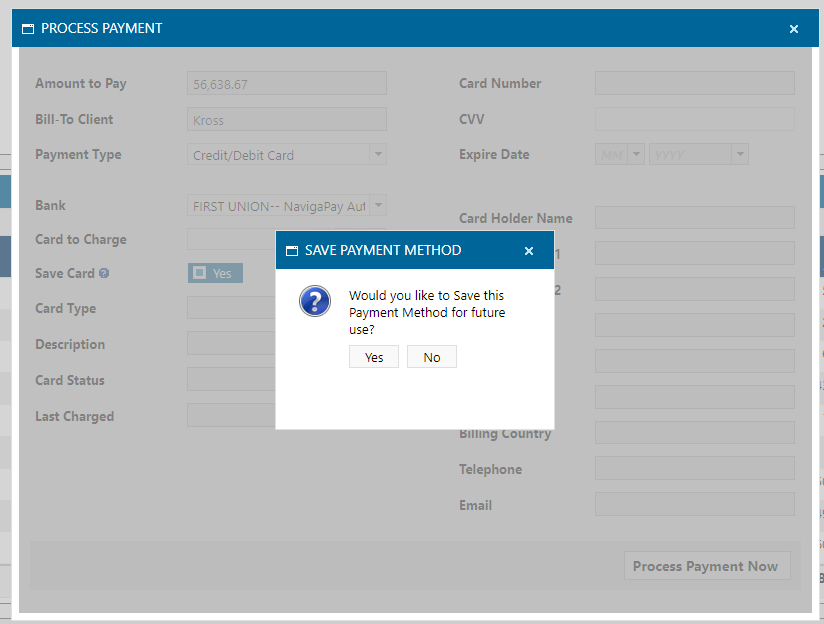
Task: Expand the Payment Type dropdown
Action: [377, 154]
